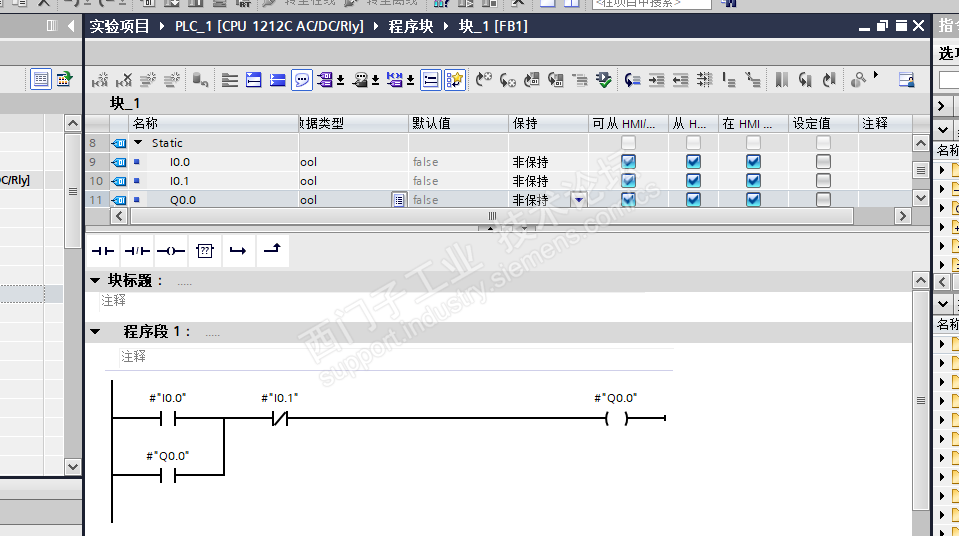Click the 名称 column header

(x=214, y=124)
